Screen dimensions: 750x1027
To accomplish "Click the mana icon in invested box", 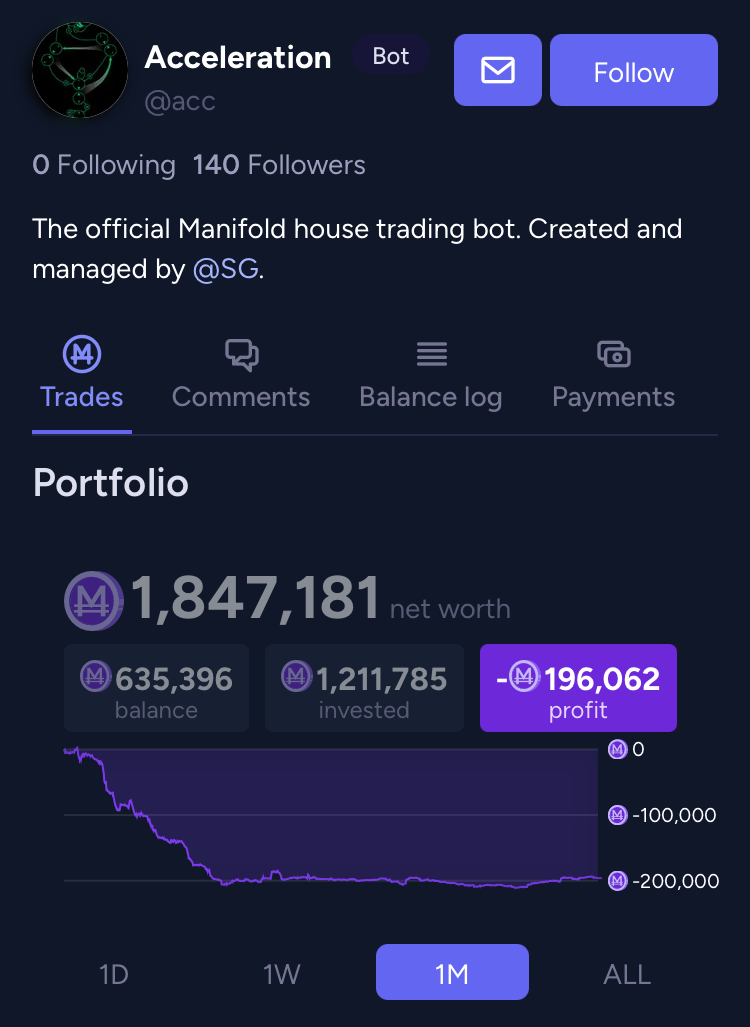I will [x=297, y=676].
